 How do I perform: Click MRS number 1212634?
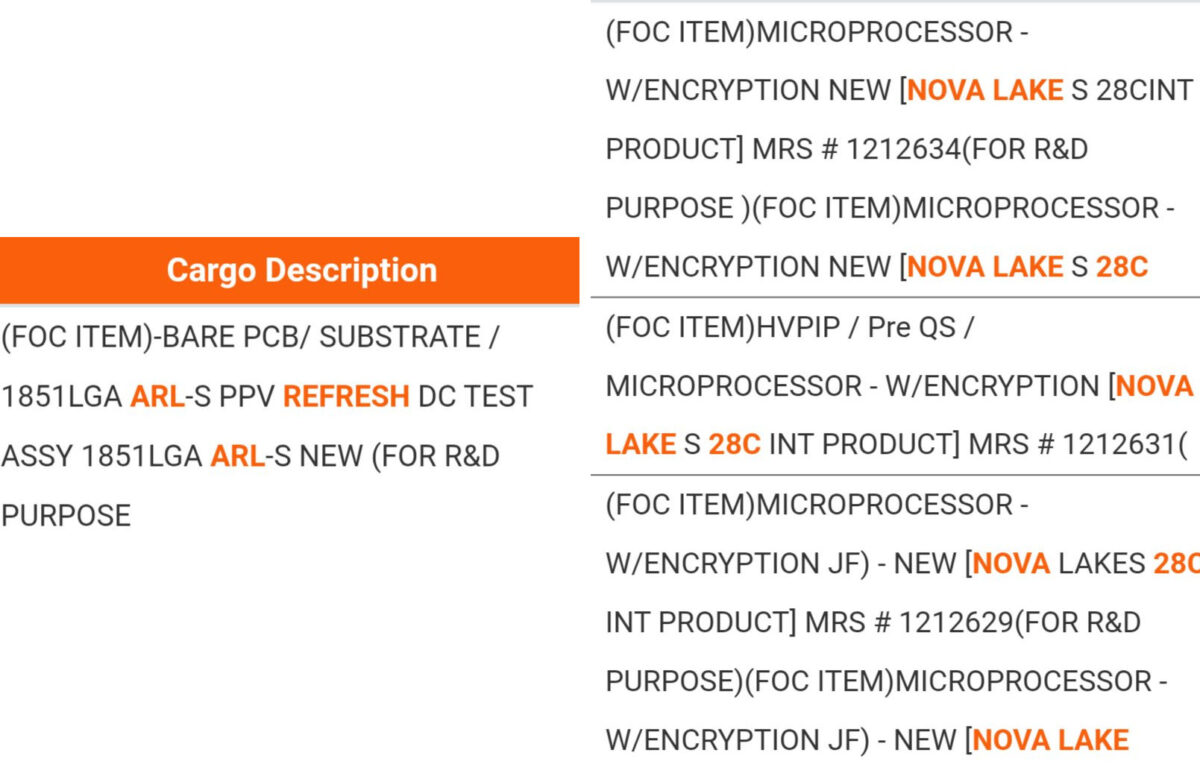(903, 149)
